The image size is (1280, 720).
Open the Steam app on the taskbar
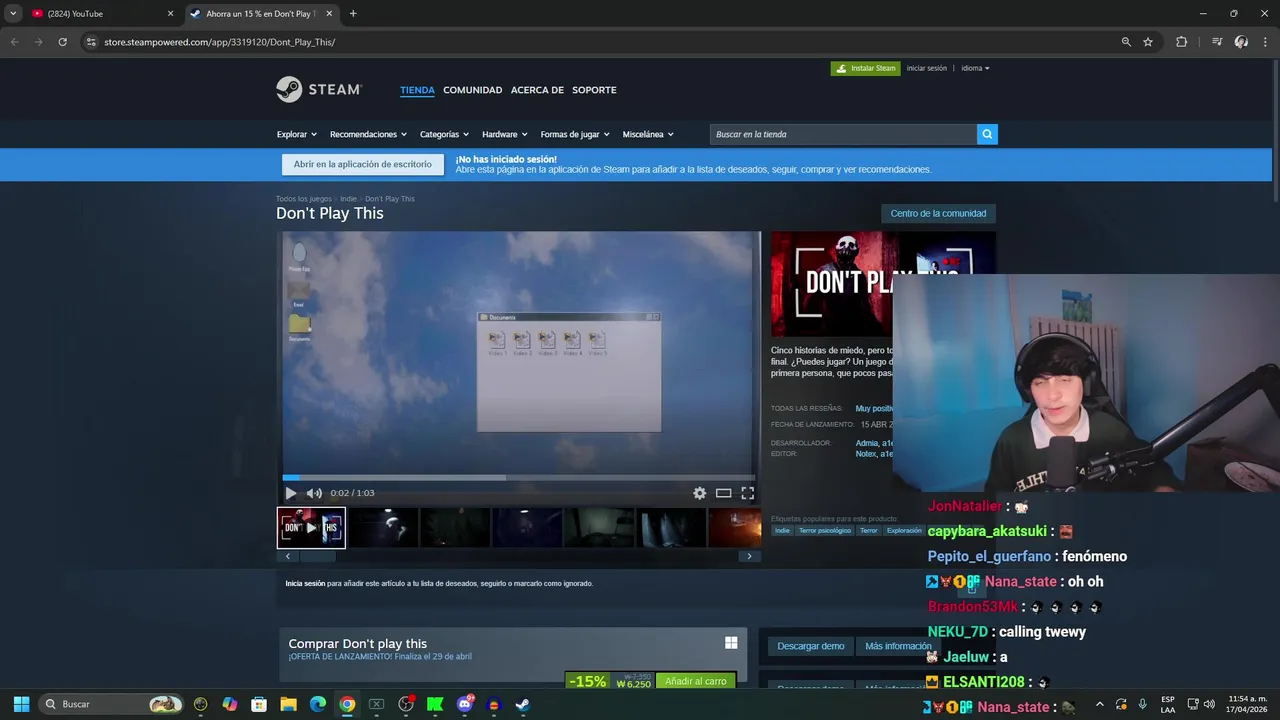pyautogui.click(x=522, y=704)
